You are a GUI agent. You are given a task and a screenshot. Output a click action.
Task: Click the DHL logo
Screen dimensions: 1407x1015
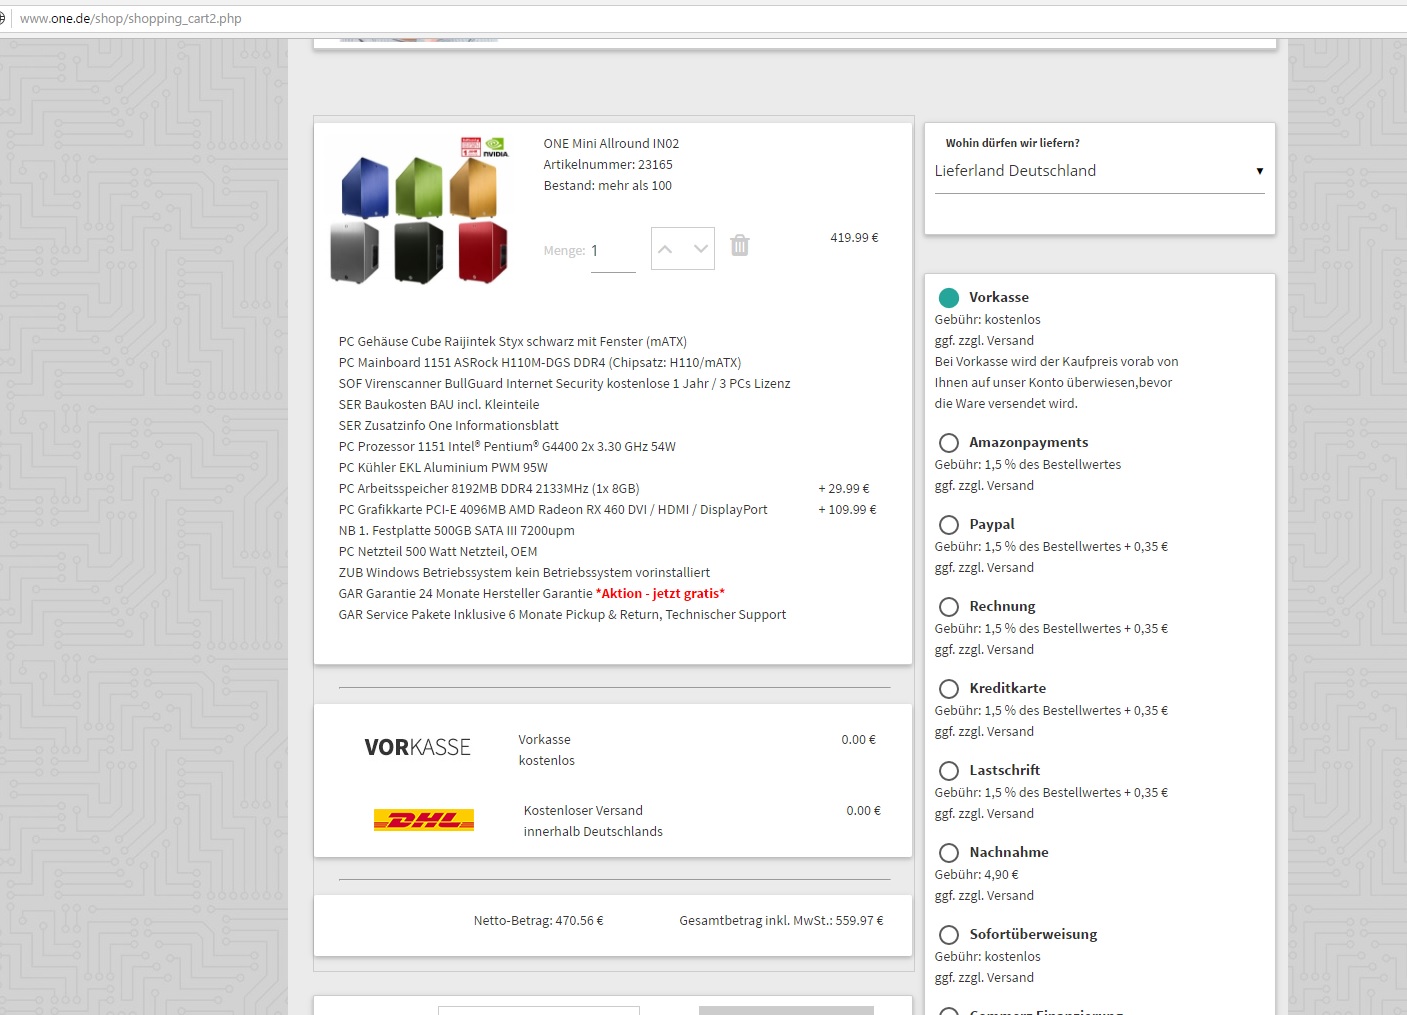click(x=424, y=820)
